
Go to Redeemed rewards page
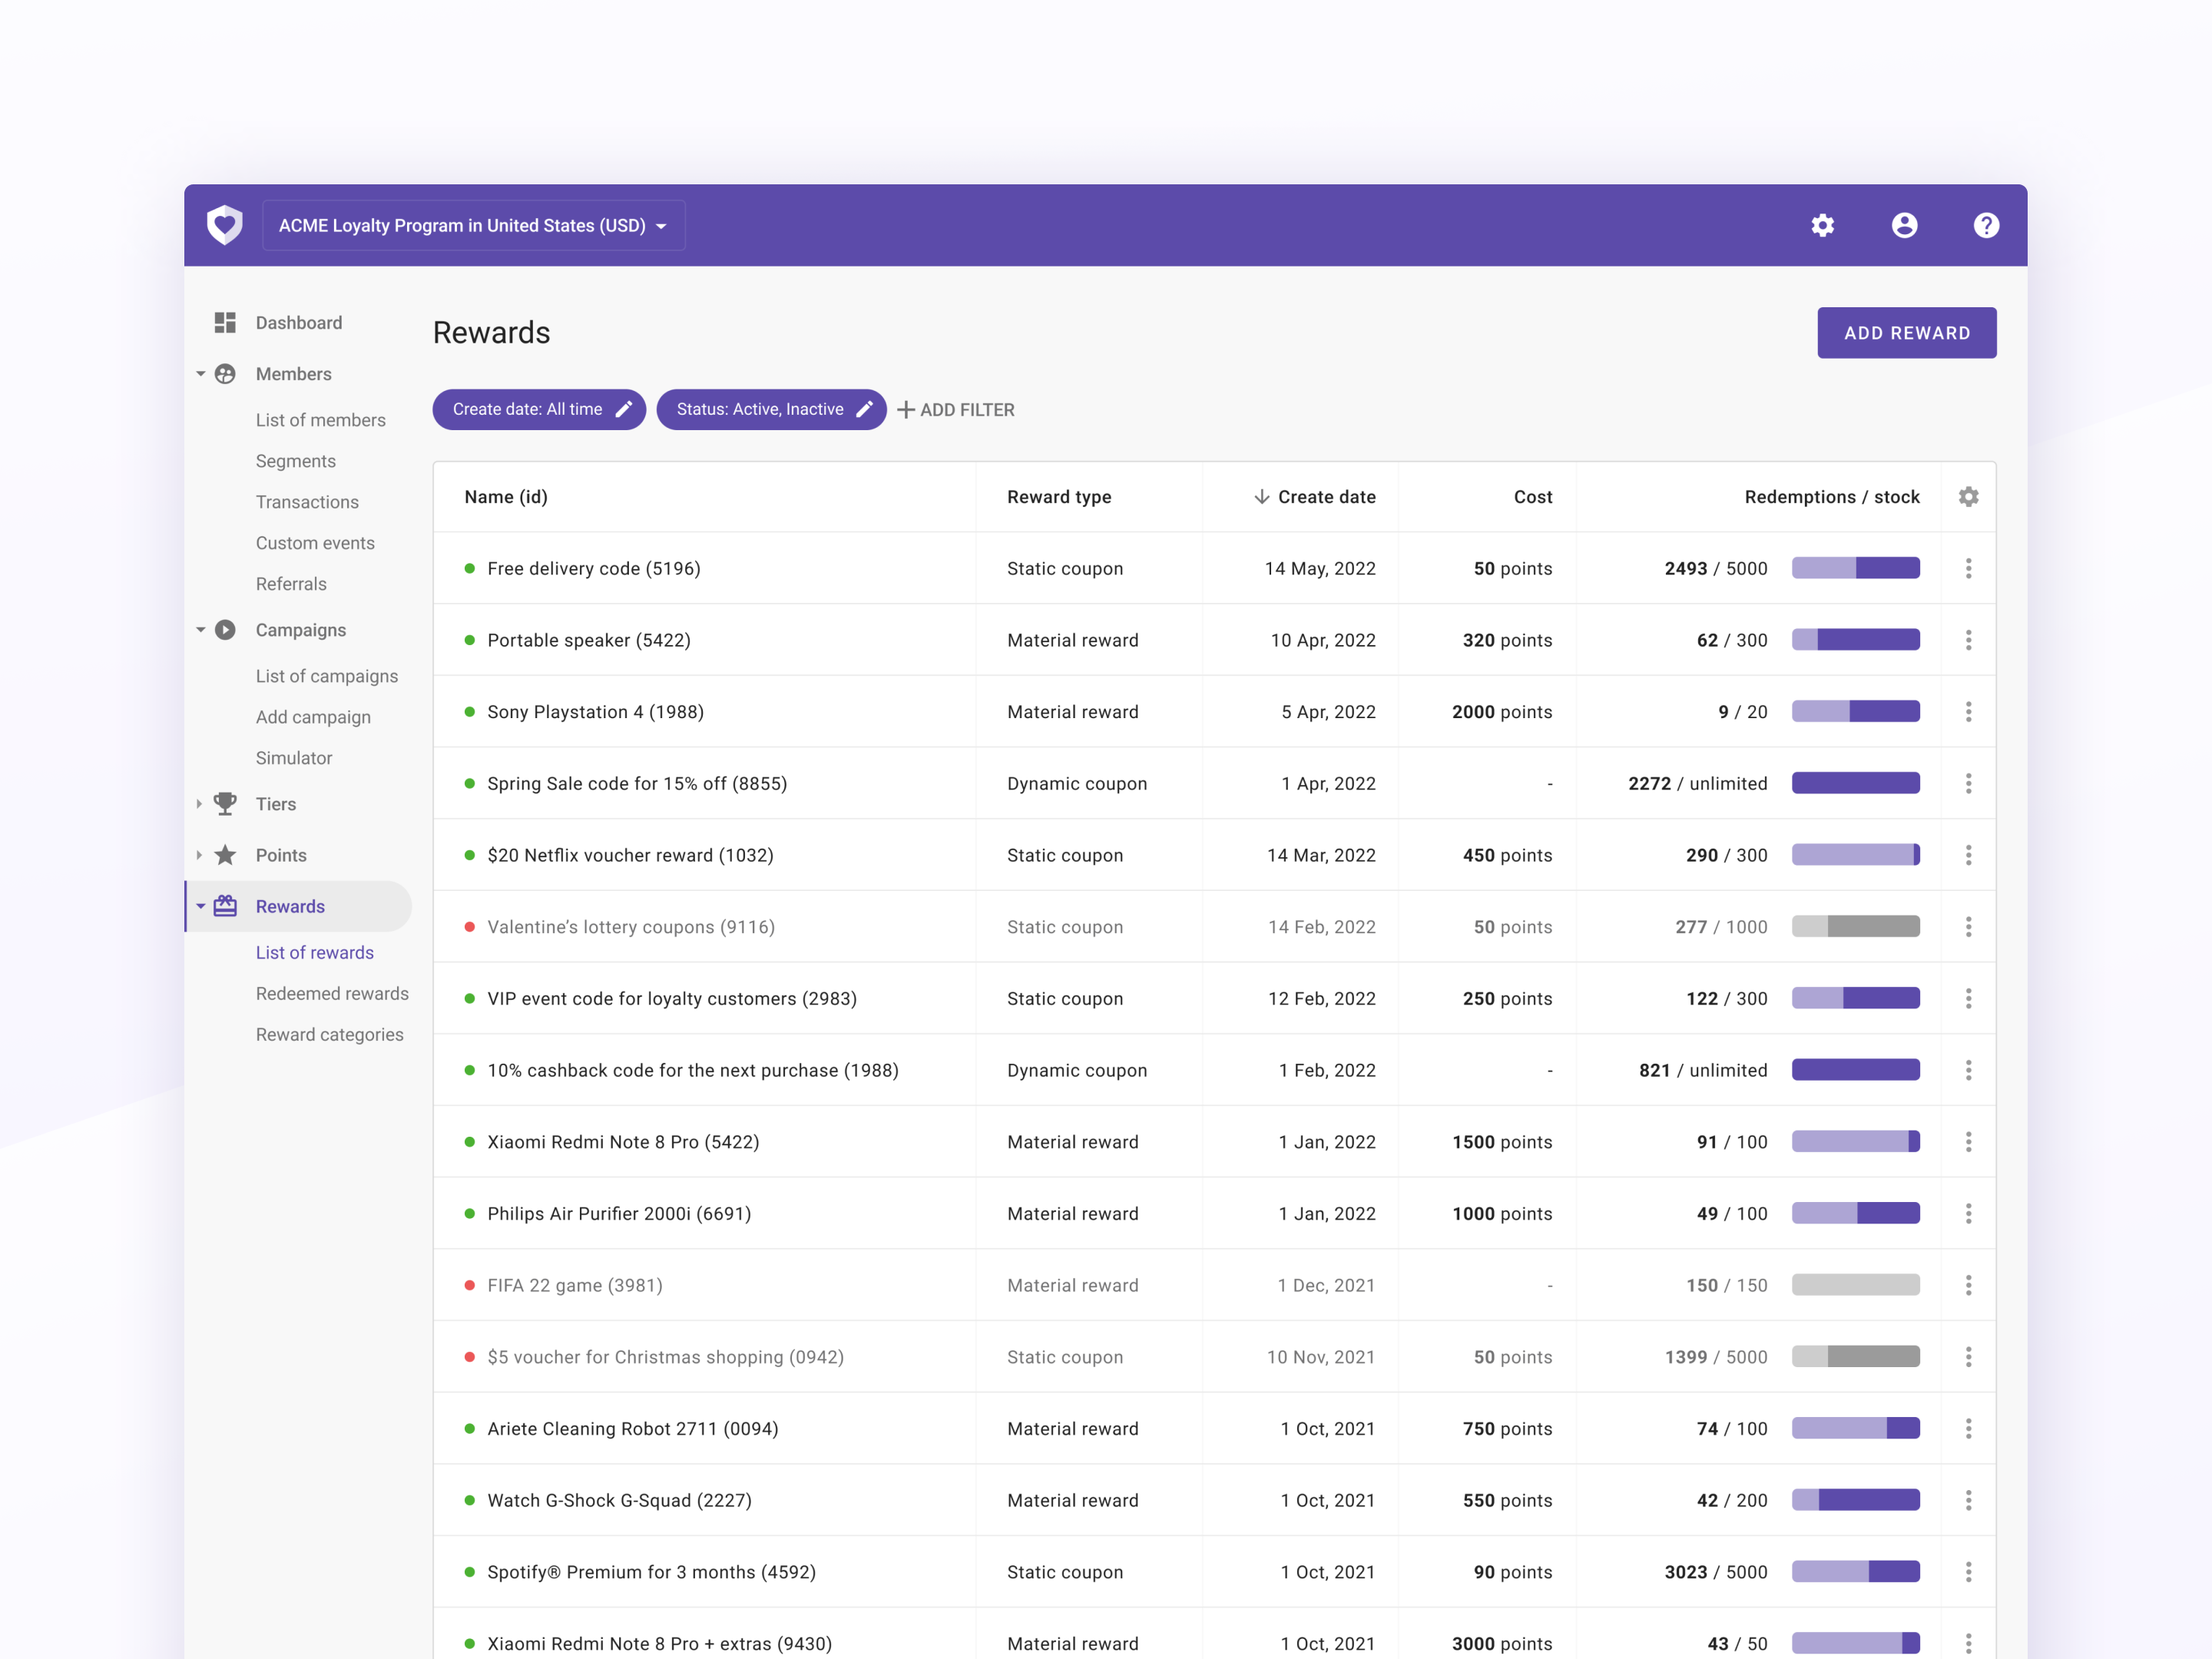click(332, 993)
